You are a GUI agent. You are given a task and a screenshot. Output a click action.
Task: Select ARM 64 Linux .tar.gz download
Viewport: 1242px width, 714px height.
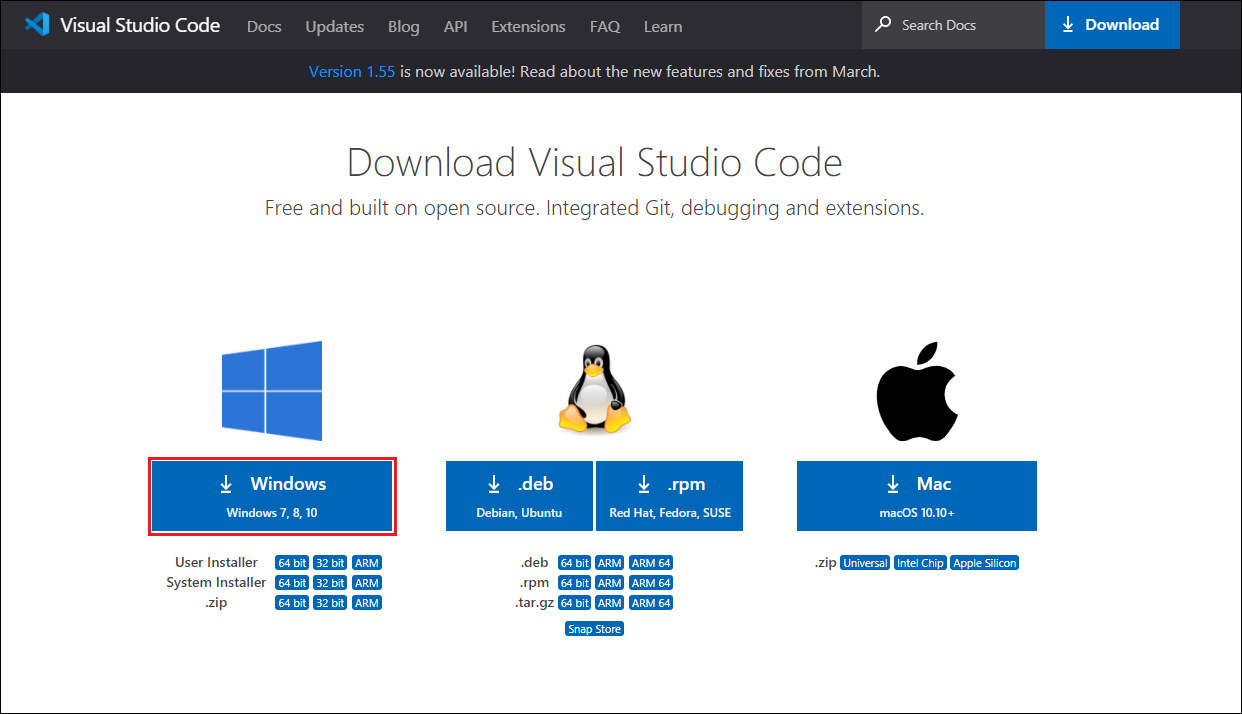(x=651, y=603)
